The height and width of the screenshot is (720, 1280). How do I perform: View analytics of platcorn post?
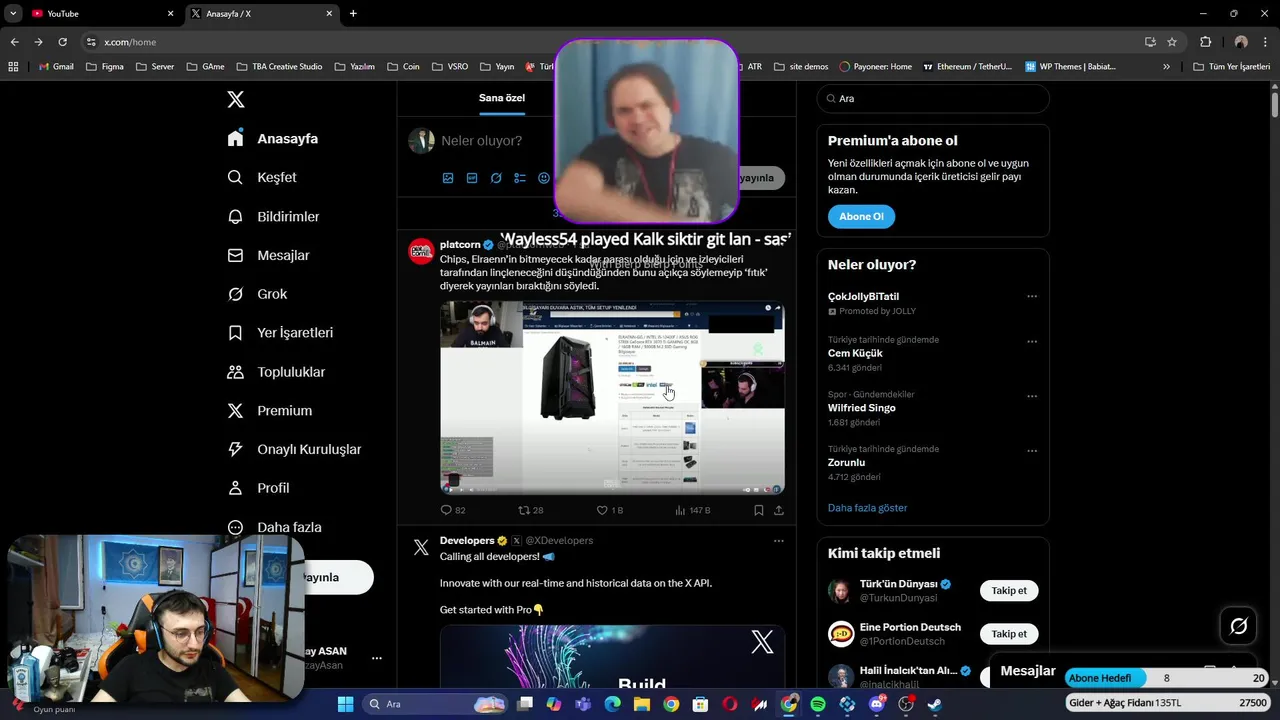click(x=692, y=510)
